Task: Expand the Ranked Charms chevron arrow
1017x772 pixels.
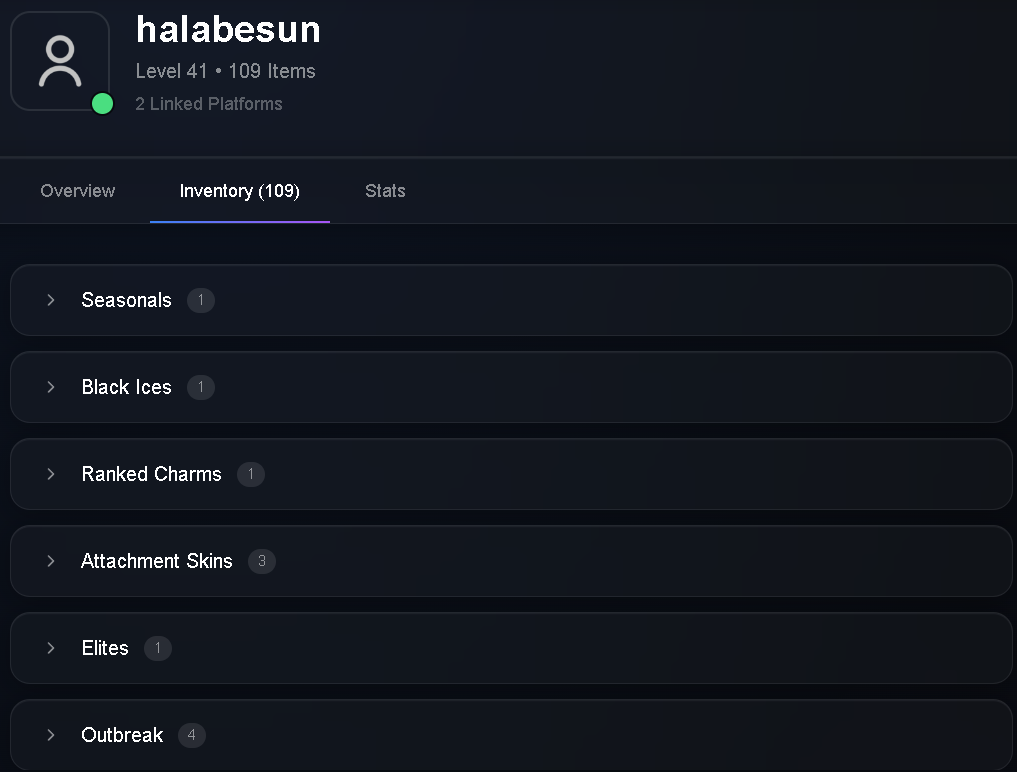Action: pos(51,474)
